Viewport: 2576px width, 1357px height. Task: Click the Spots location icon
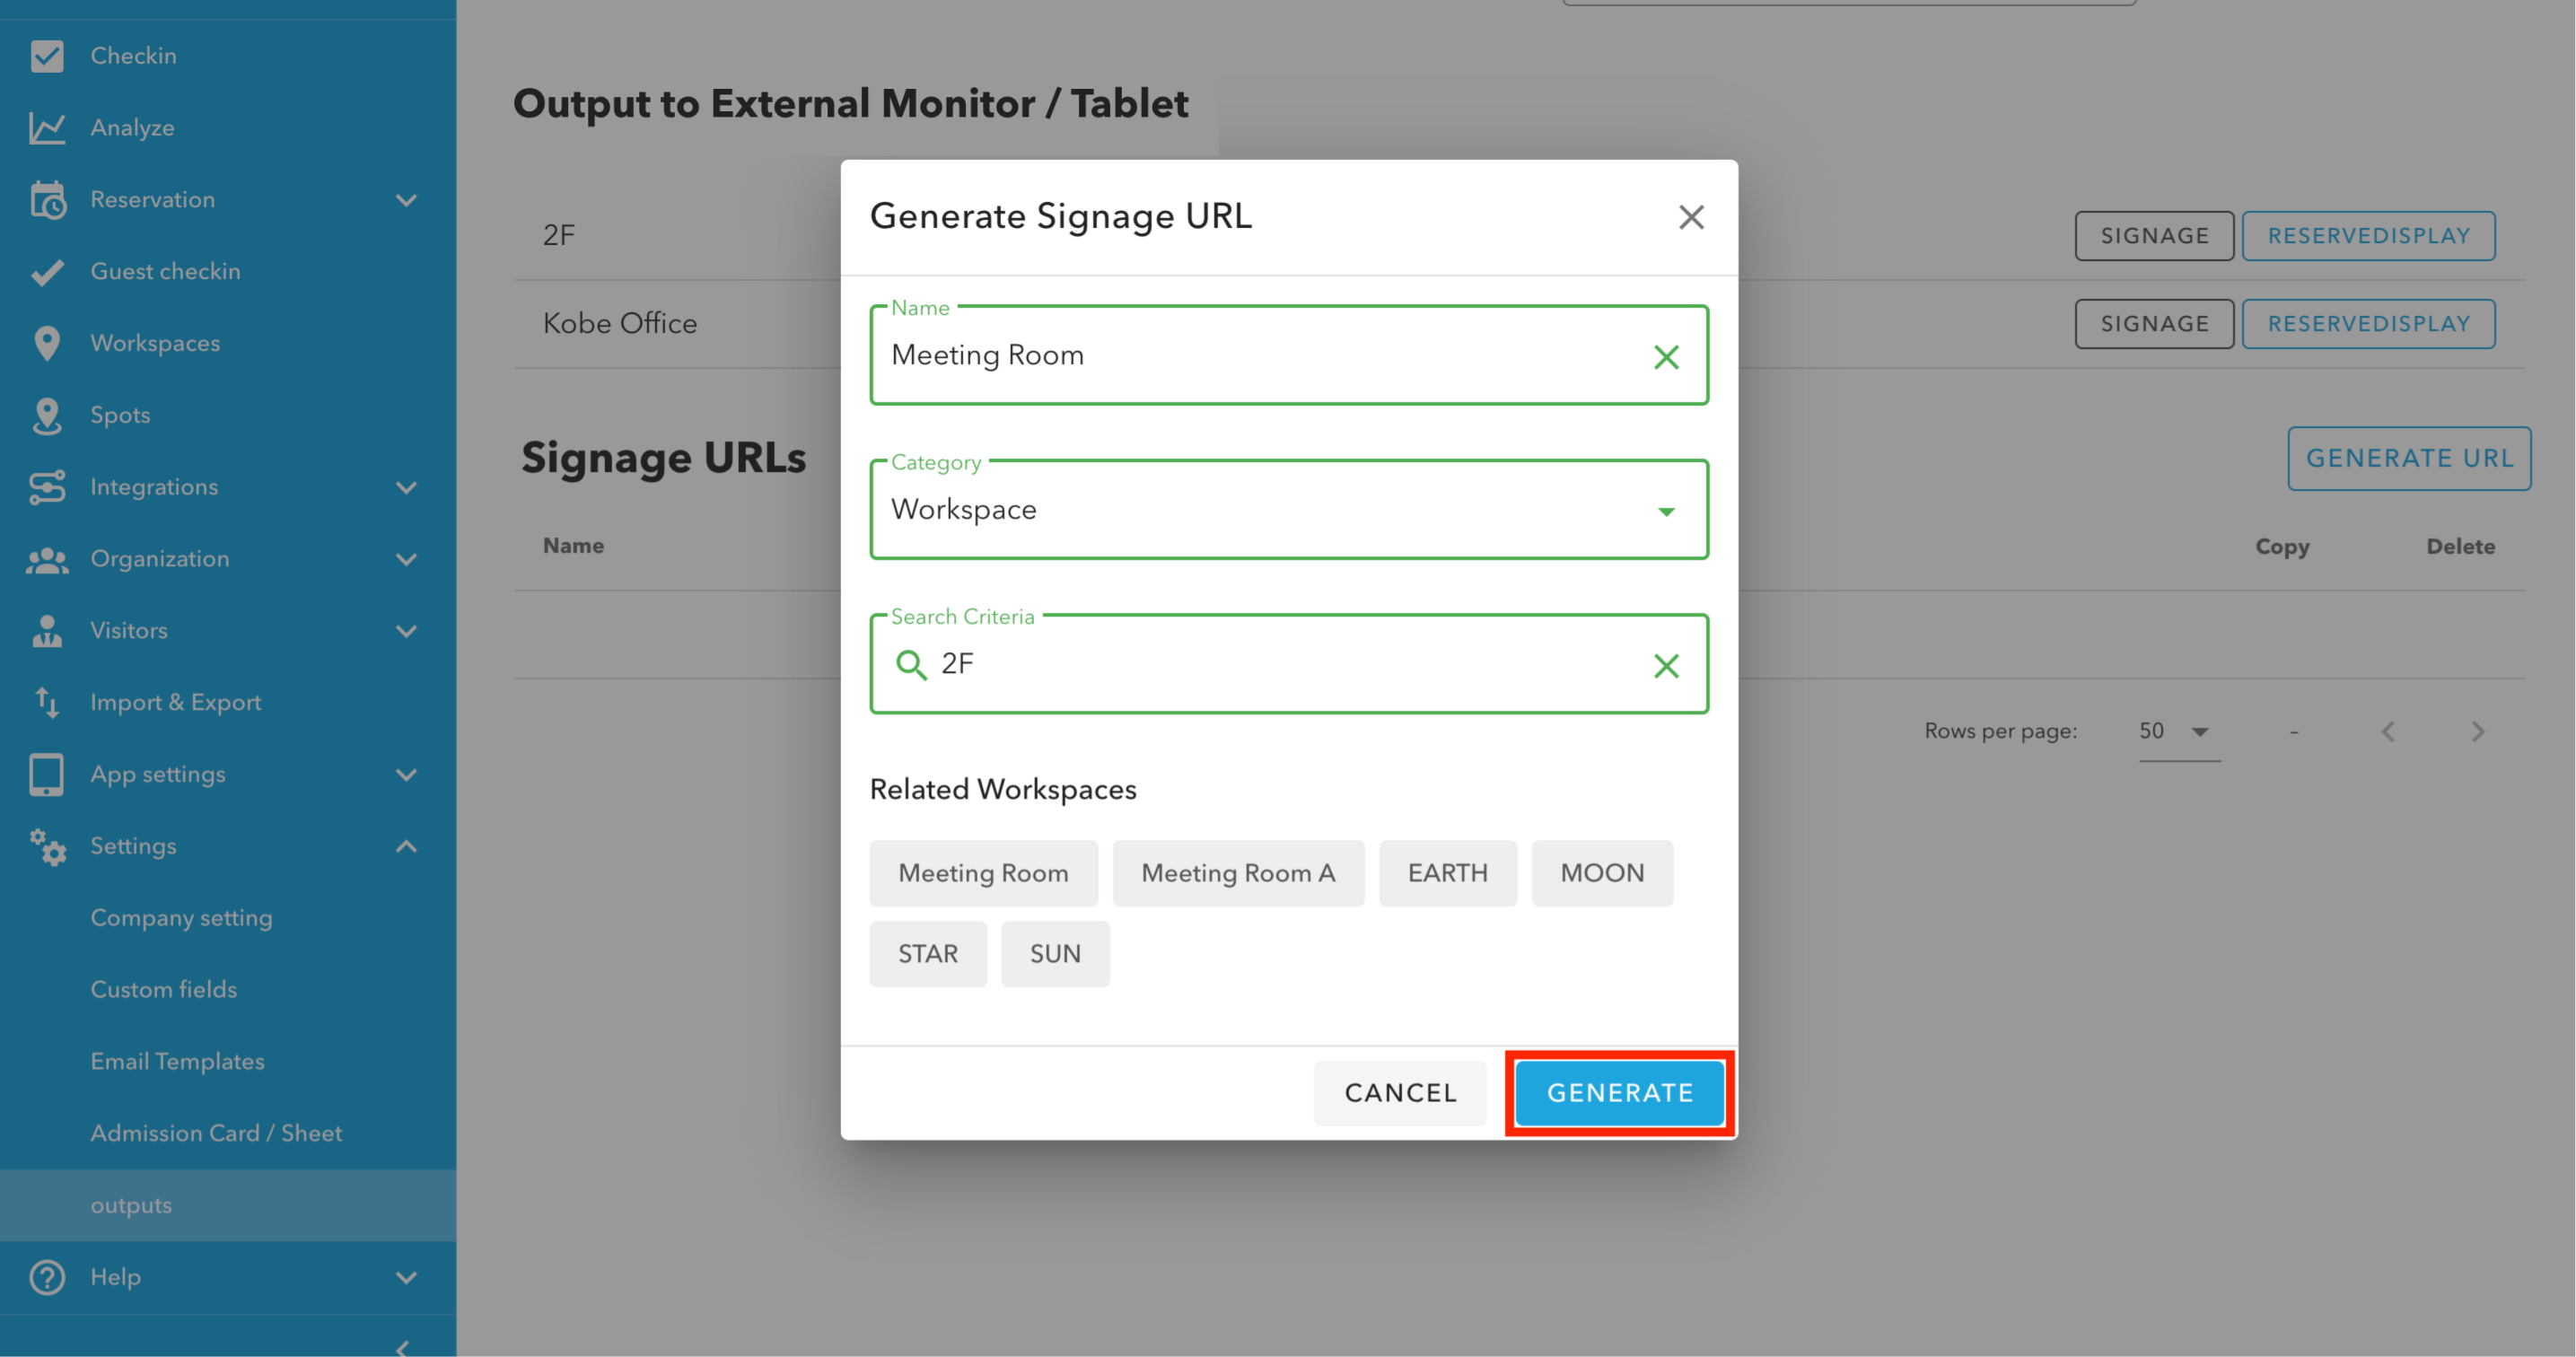tap(47, 416)
